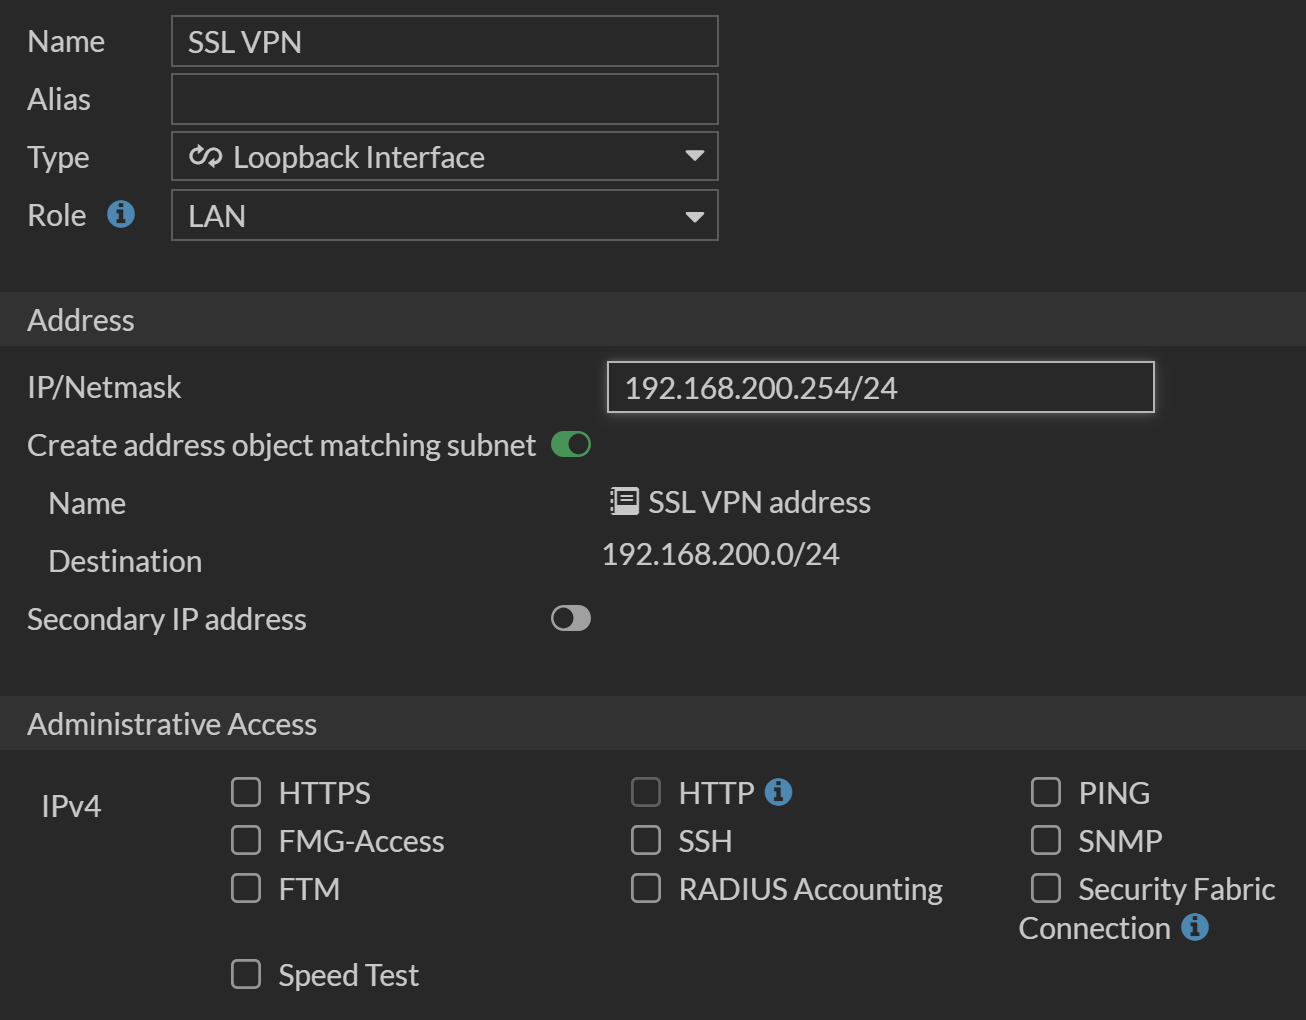The width and height of the screenshot is (1306, 1020).
Task: Enable the Secondary IP address toggle
Action: [571, 618]
